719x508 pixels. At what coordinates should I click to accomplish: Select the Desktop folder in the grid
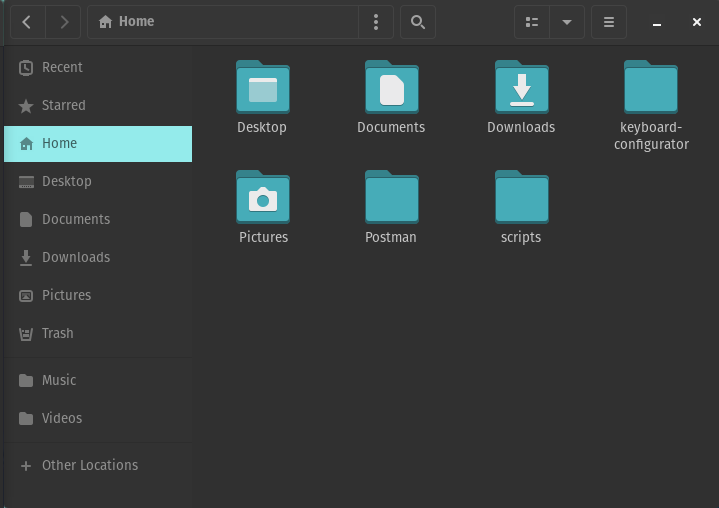[262, 87]
